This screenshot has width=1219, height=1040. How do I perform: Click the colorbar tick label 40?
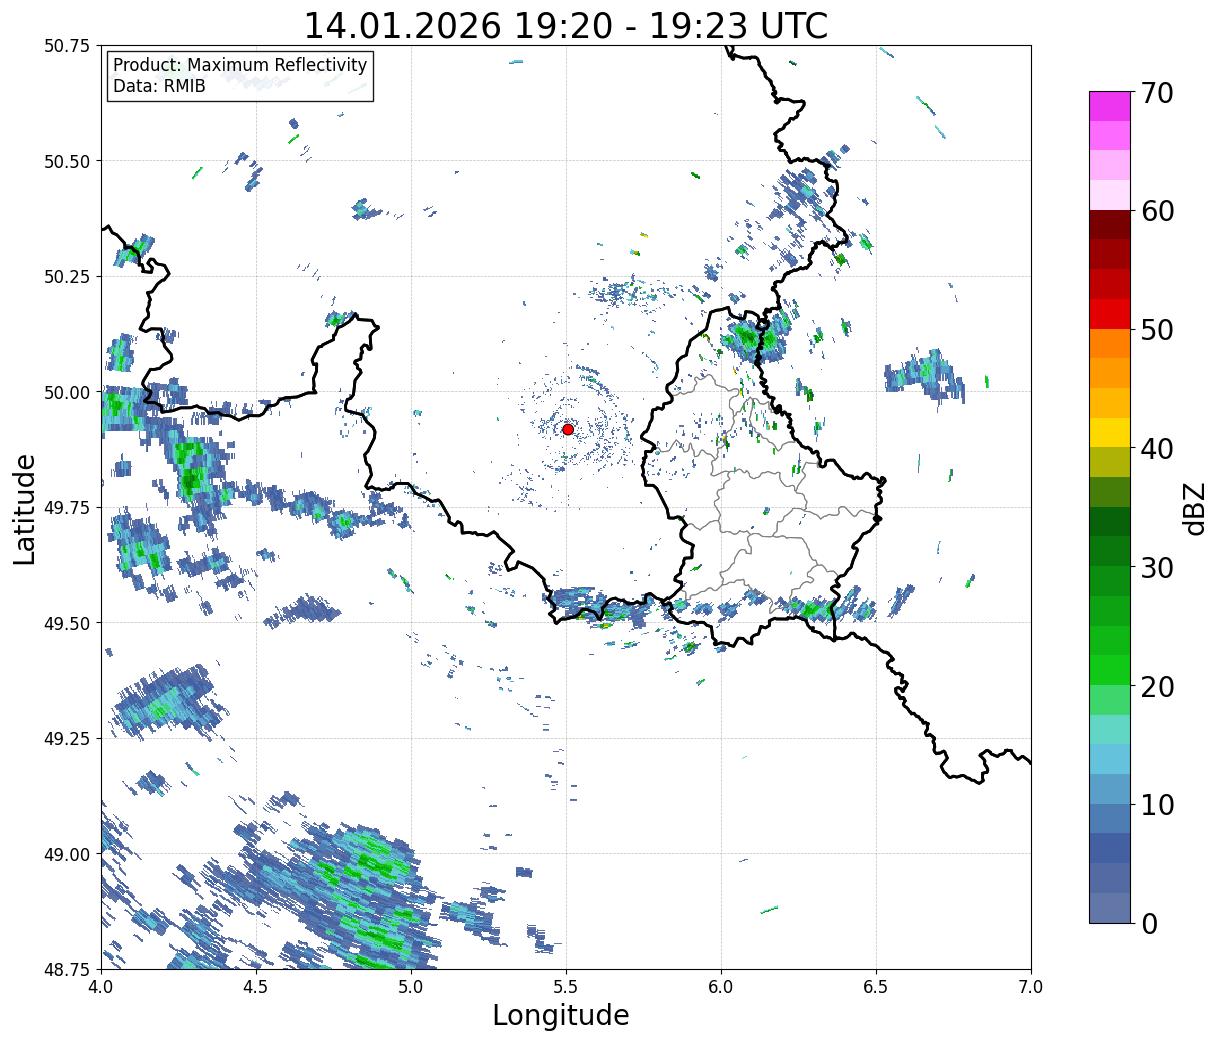tap(1156, 449)
